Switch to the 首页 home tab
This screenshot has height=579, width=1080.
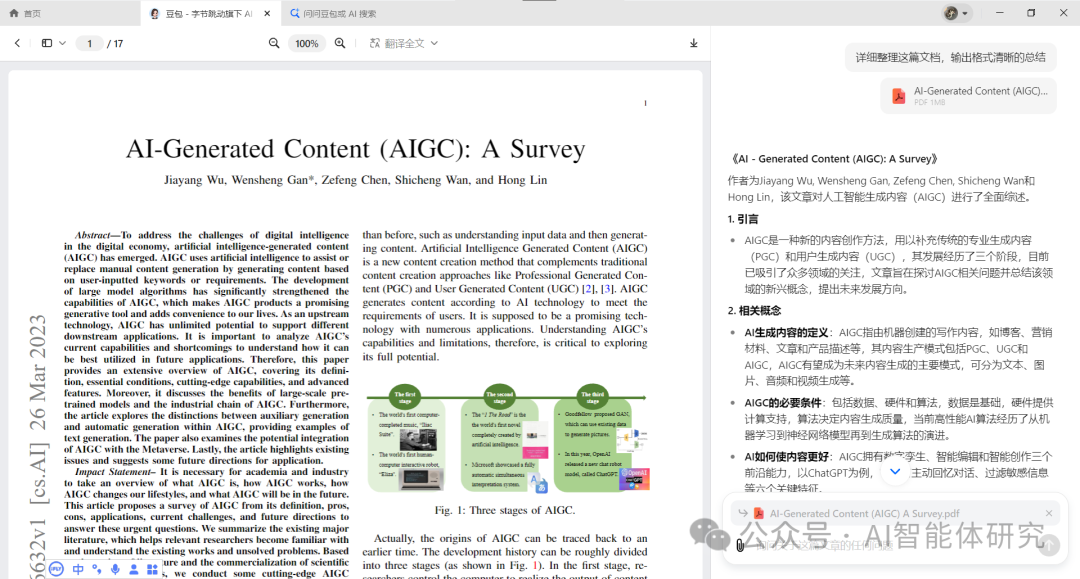pos(25,13)
